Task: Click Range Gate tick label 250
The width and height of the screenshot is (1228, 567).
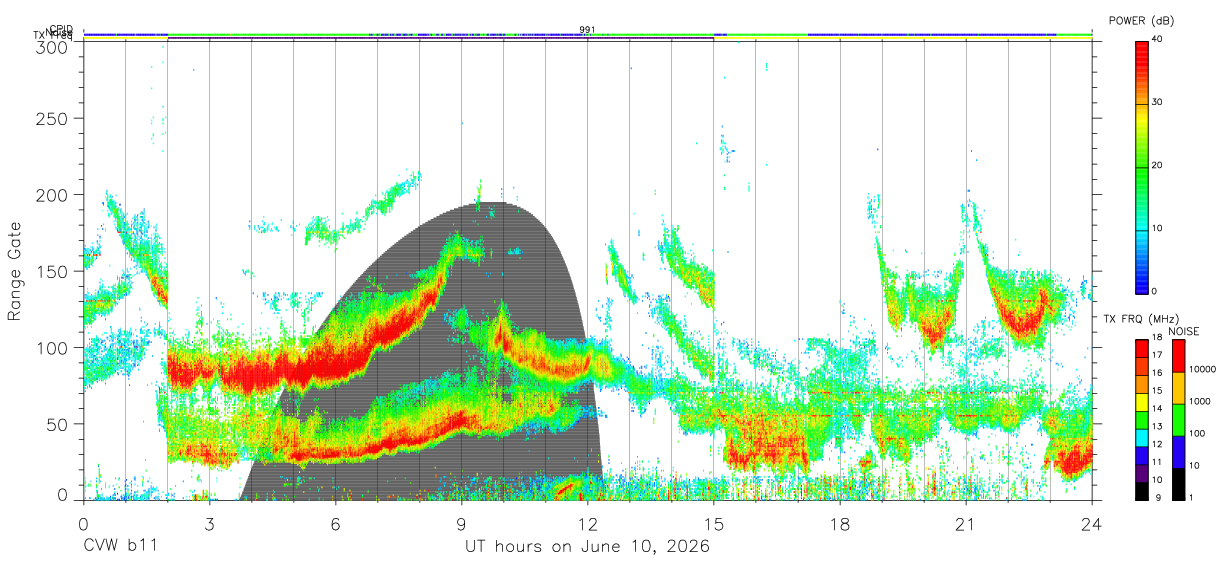Action: coord(52,119)
